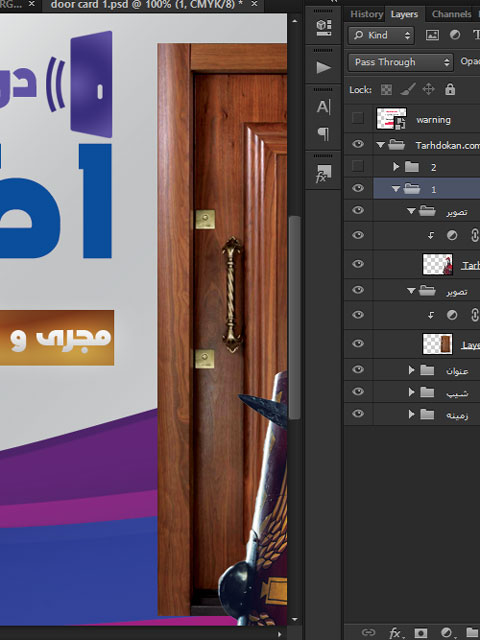Screen dimensions: 480x640
Task: Click Lock position move icon
Action: tap(429, 89)
